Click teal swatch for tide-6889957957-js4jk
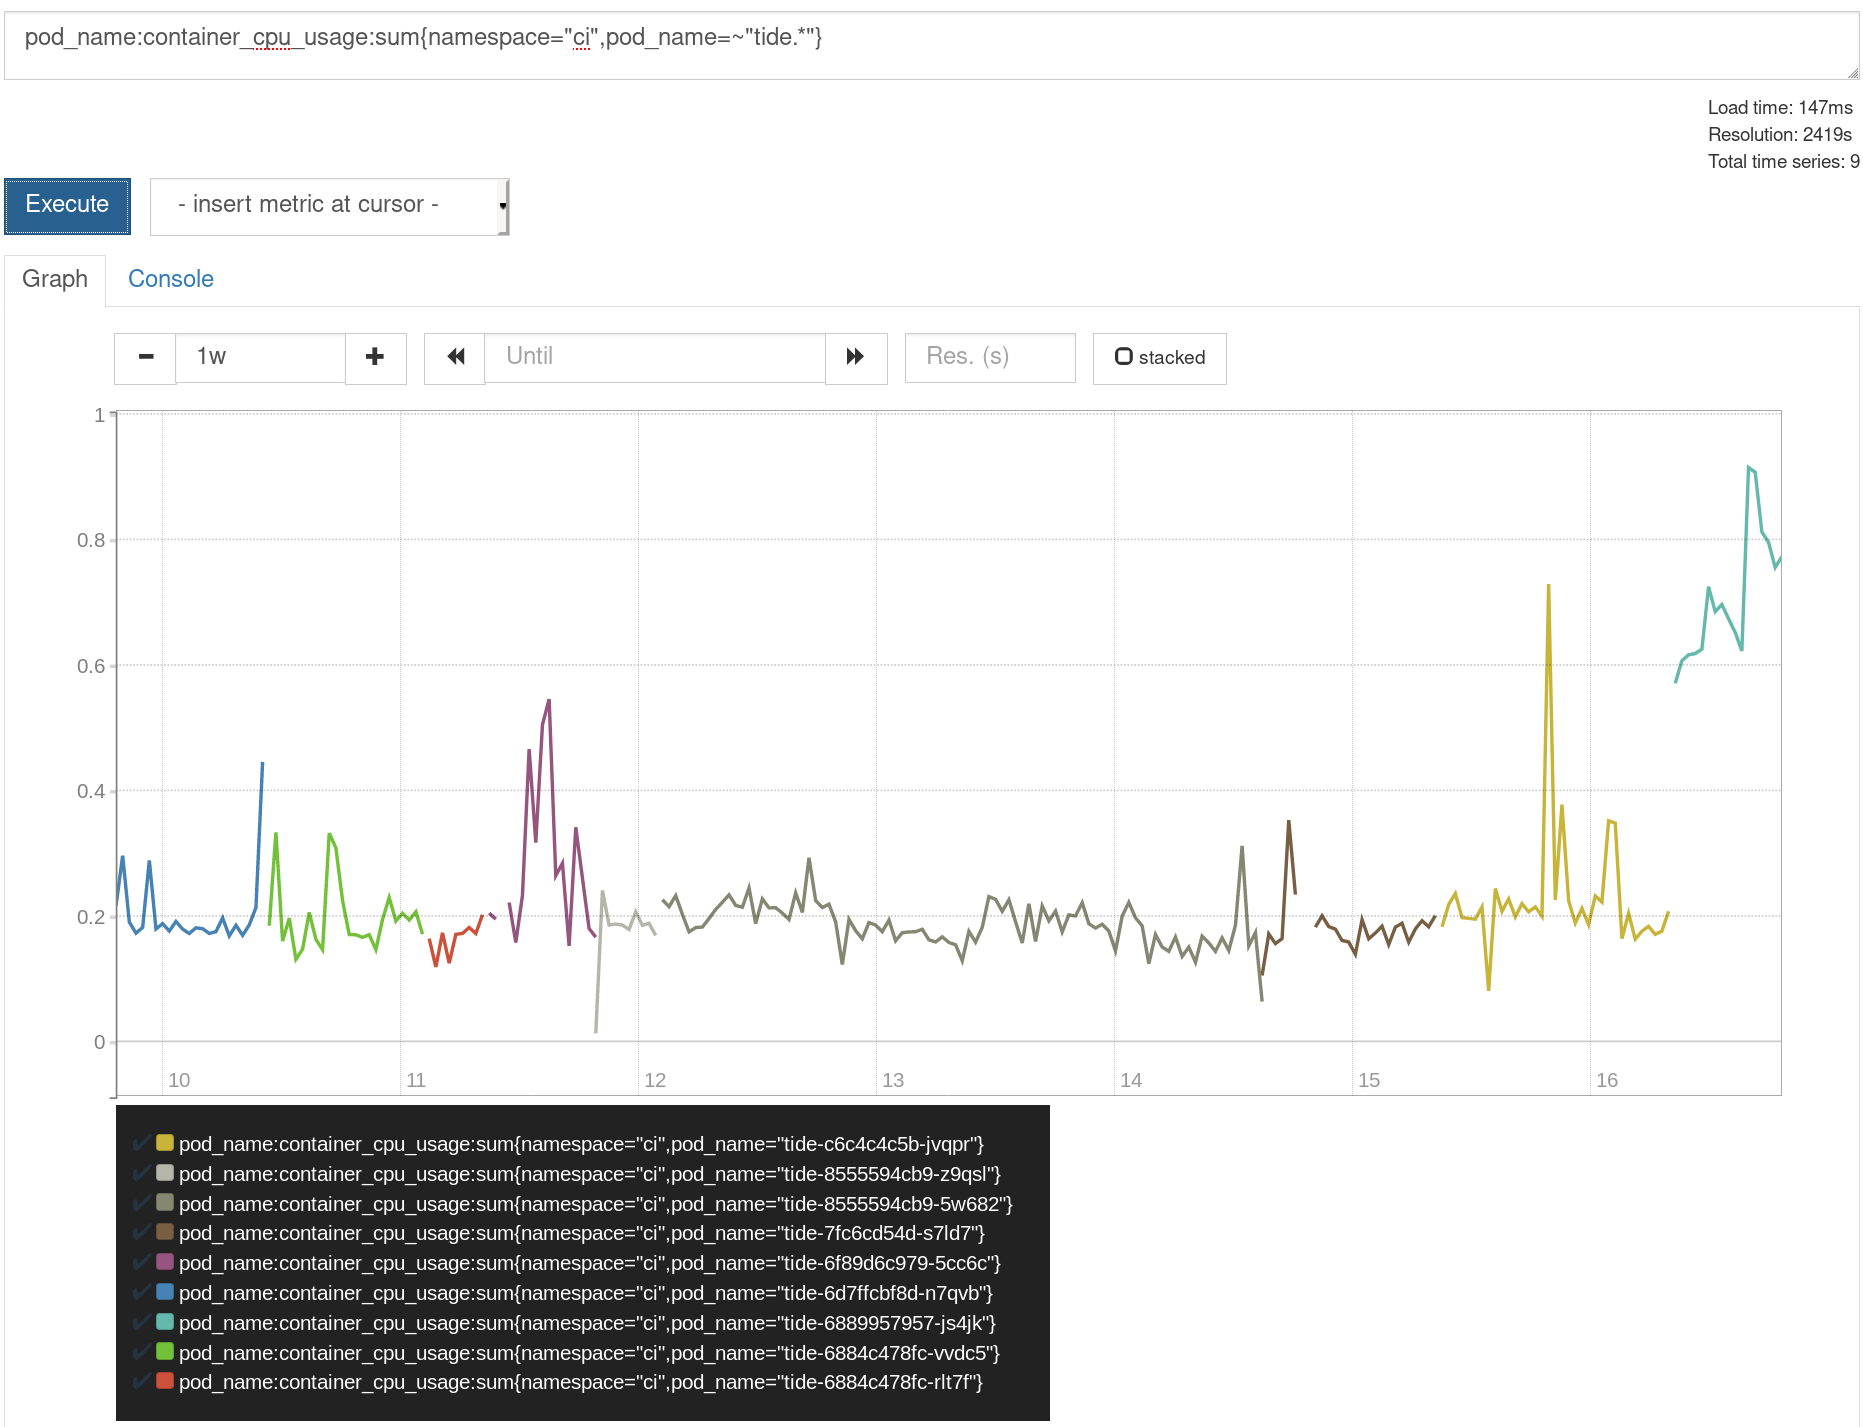 point(165,1322)
